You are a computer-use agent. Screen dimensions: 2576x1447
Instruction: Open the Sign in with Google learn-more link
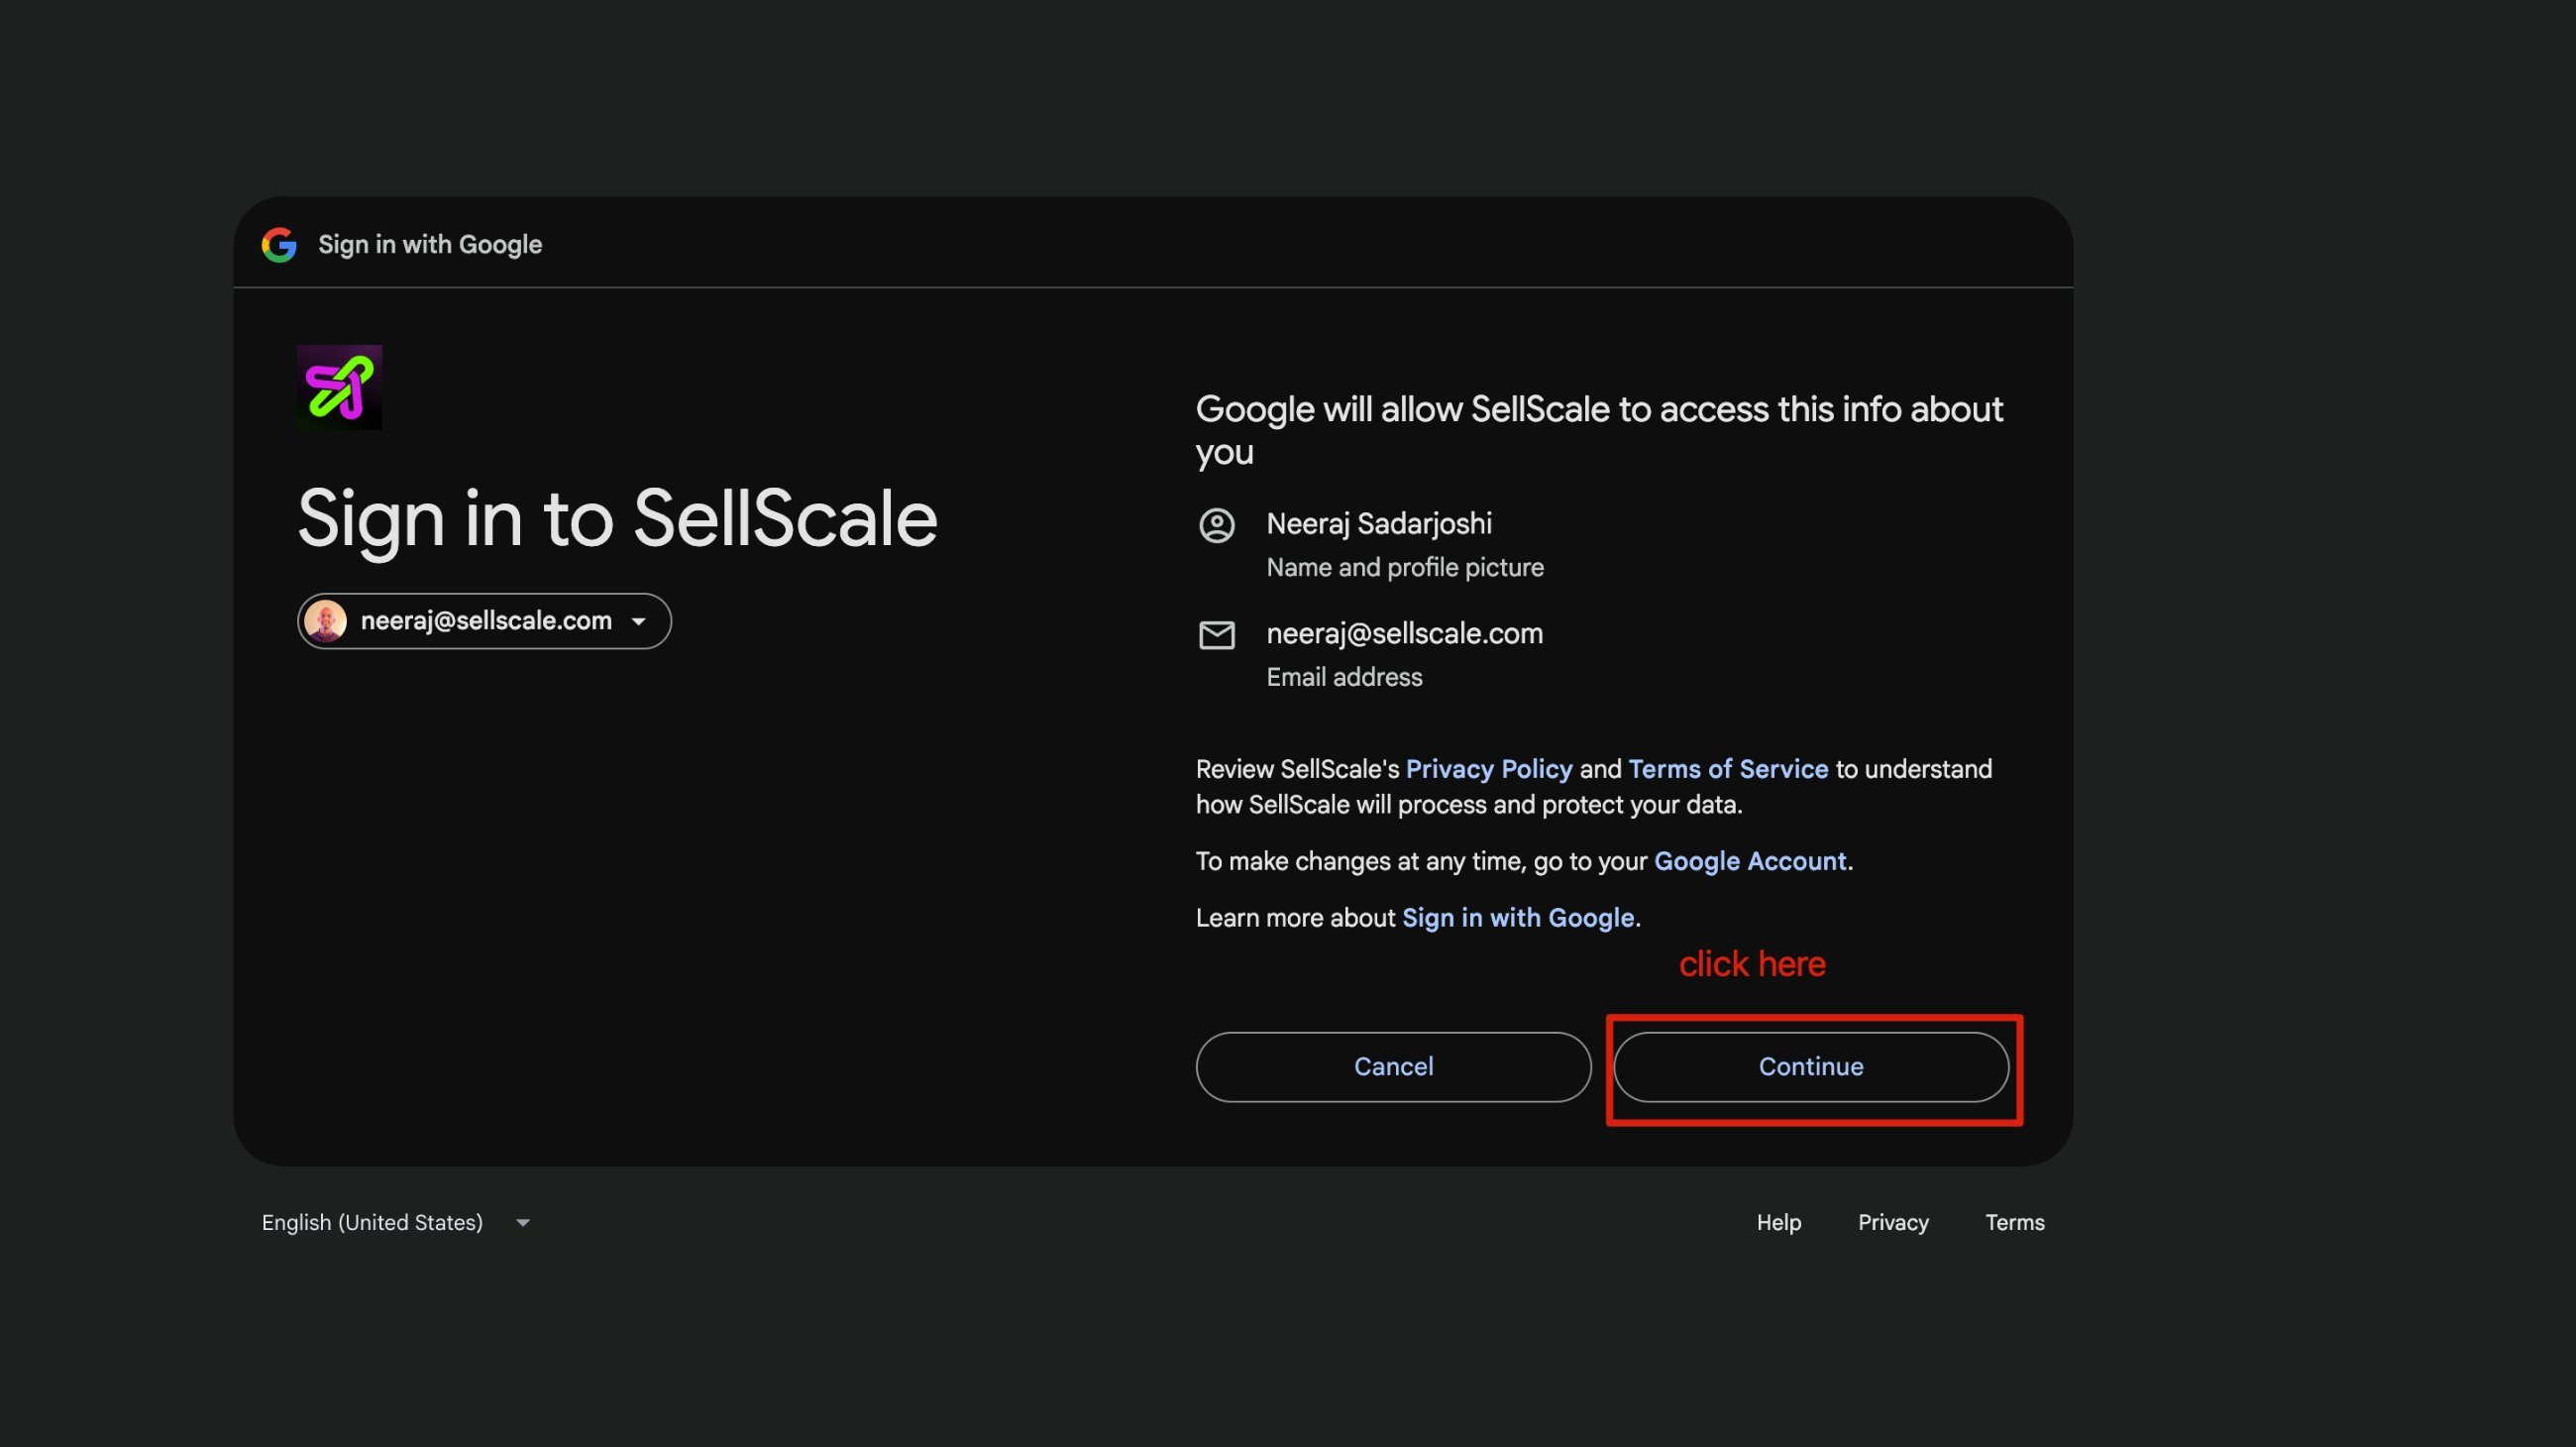pos(1518,918)
